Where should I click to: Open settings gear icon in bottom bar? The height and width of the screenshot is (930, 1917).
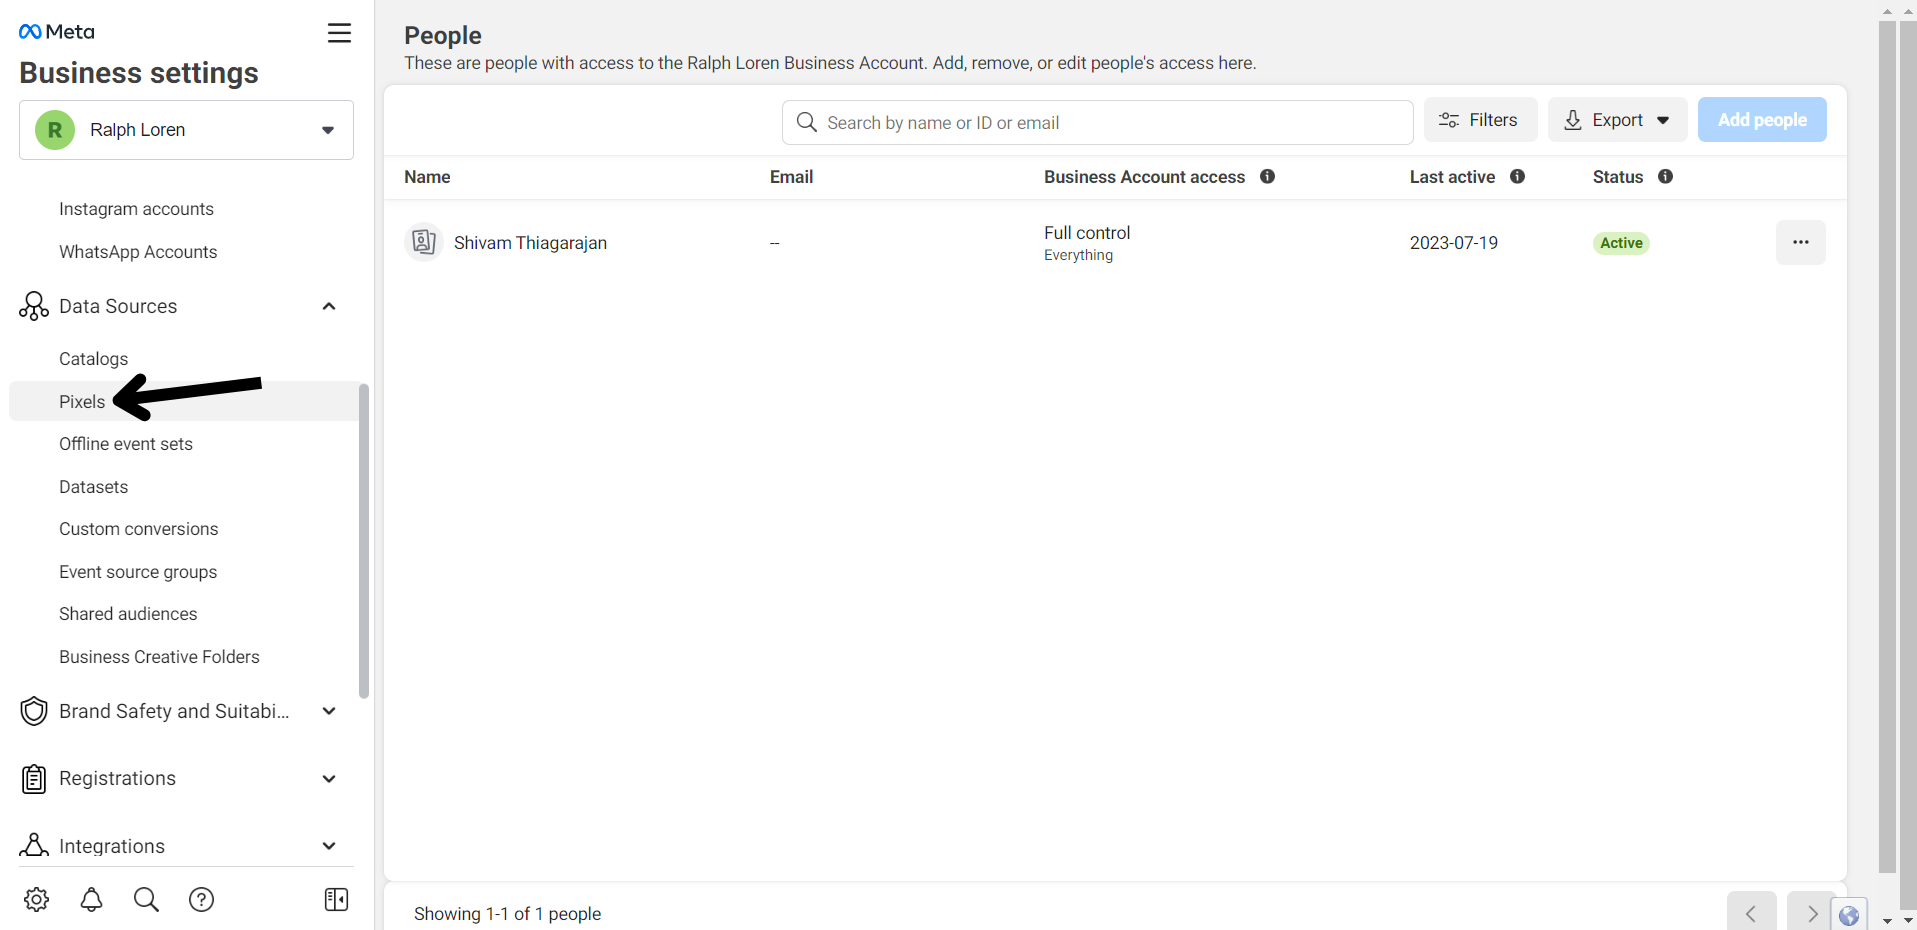click(x=37, y=899)
